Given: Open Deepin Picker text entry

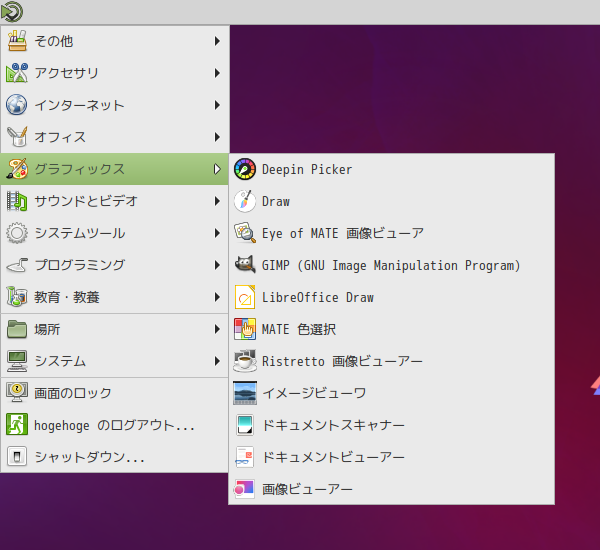Looking at the screenshot, I should 307,170.
